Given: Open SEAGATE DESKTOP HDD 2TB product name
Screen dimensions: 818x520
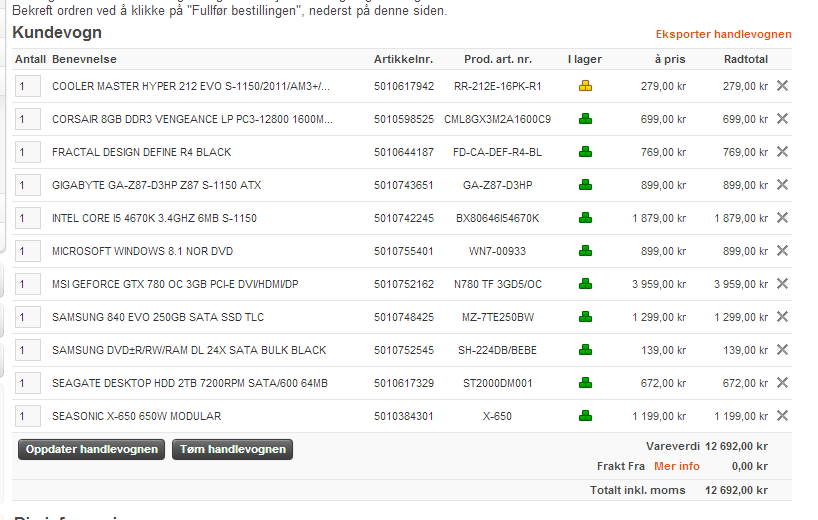Looking at the screenshot, I should click(x=190, y=383).
